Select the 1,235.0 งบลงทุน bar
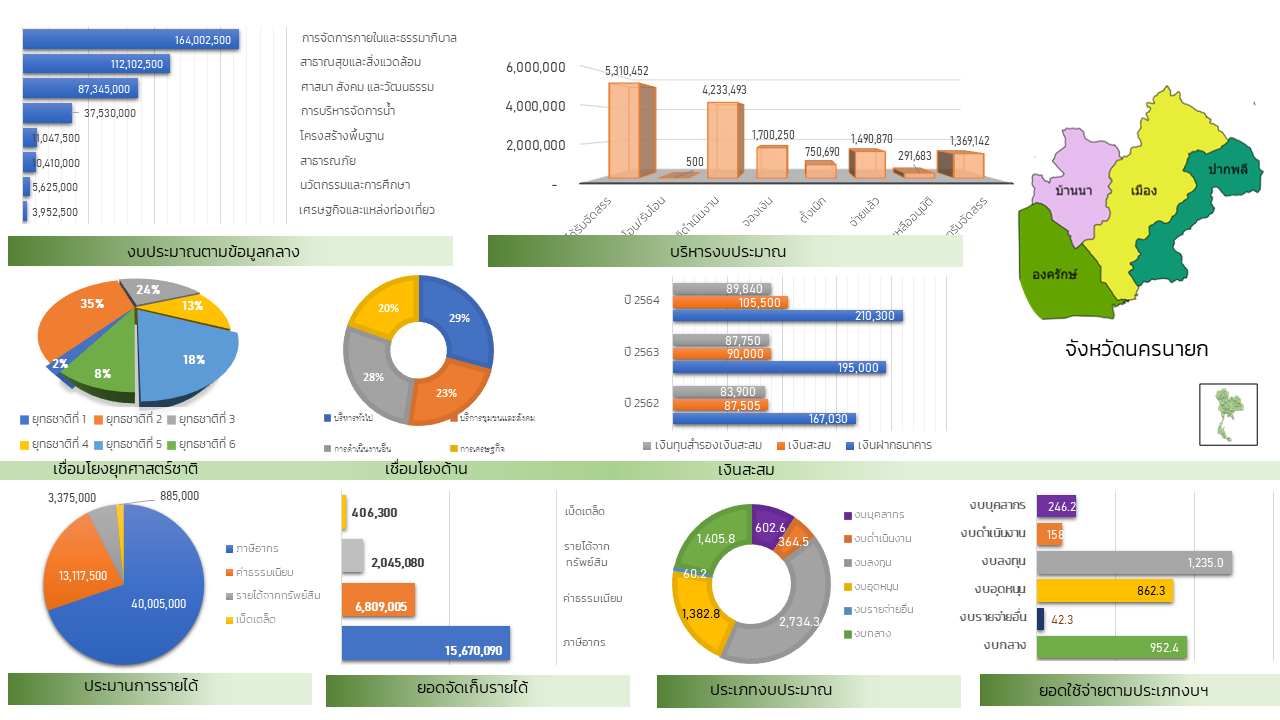Image resolution: width=1280 pixels, height=720 pixels. click(1134, 563)
